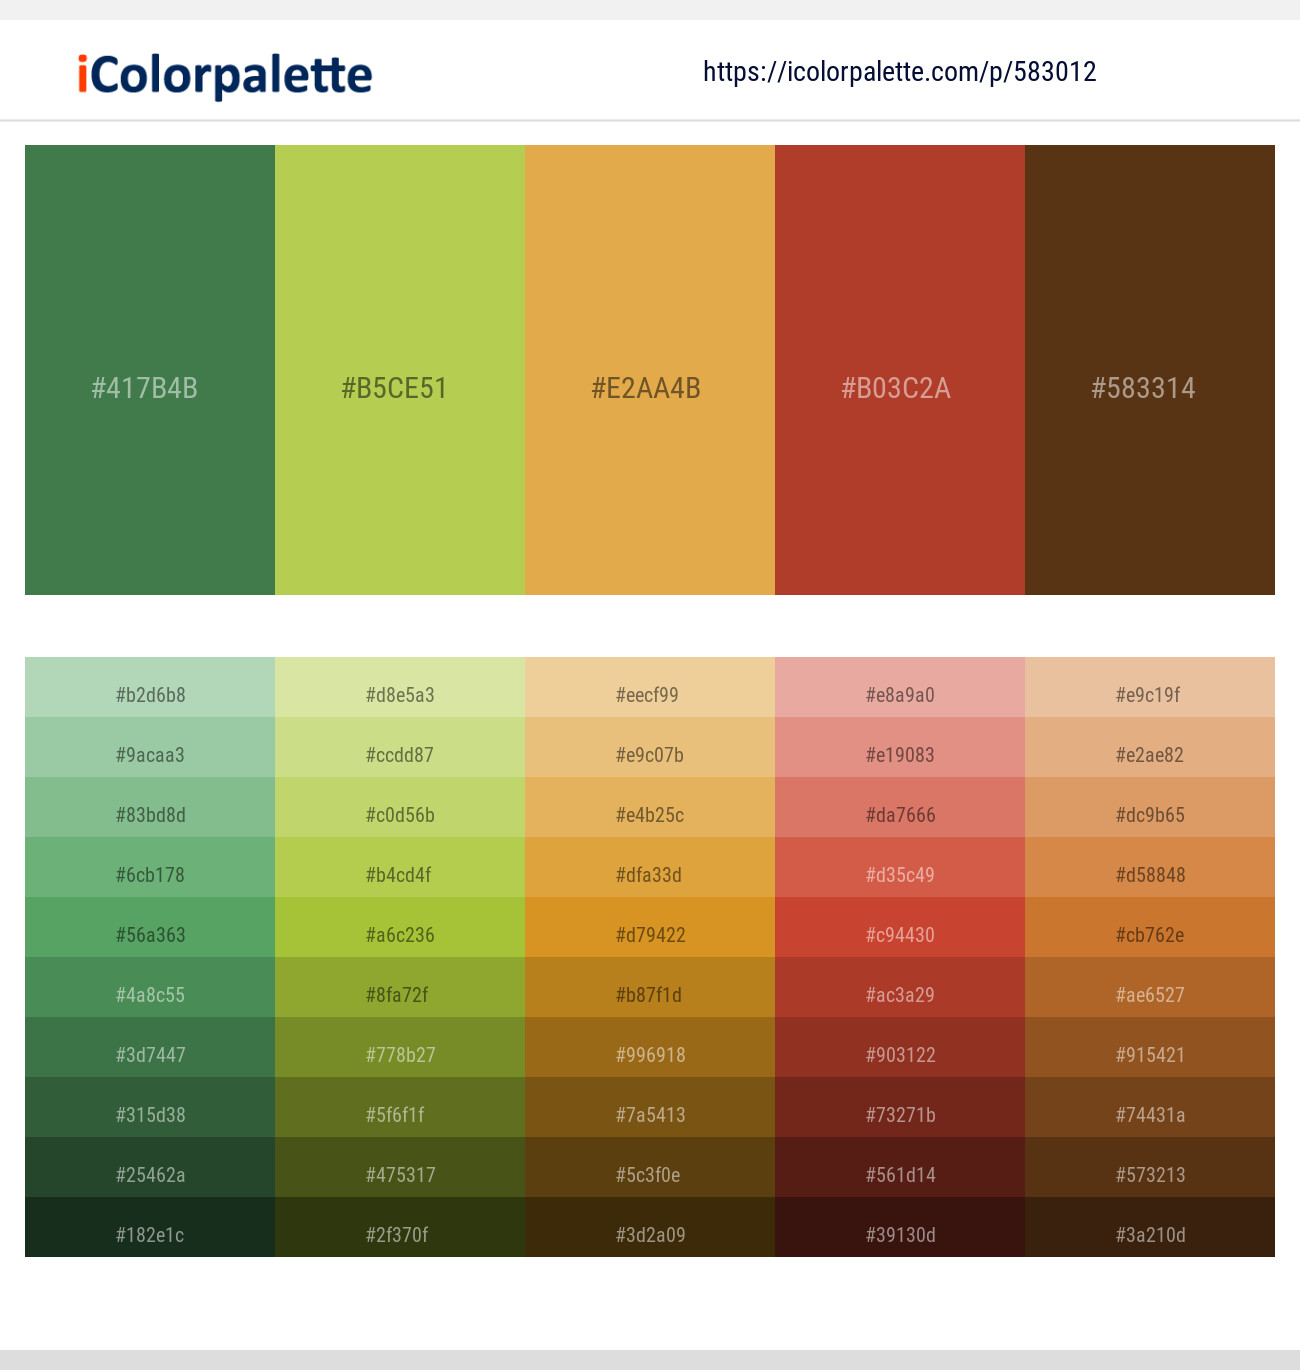Click the #e8a9a0 pink shade
The image size is (1300, 1370).
click(899, 695)
